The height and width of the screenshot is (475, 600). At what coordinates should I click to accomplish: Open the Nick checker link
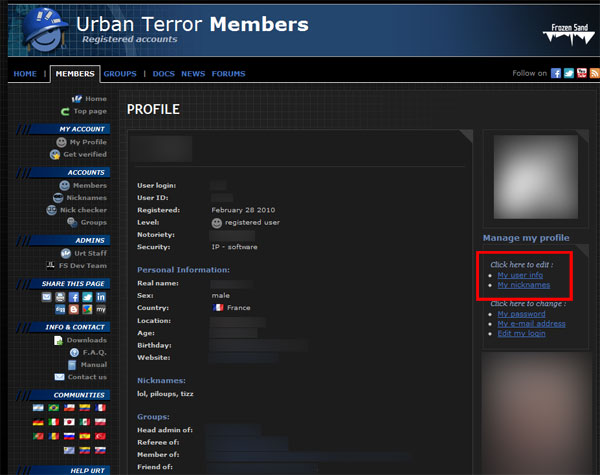77,210
